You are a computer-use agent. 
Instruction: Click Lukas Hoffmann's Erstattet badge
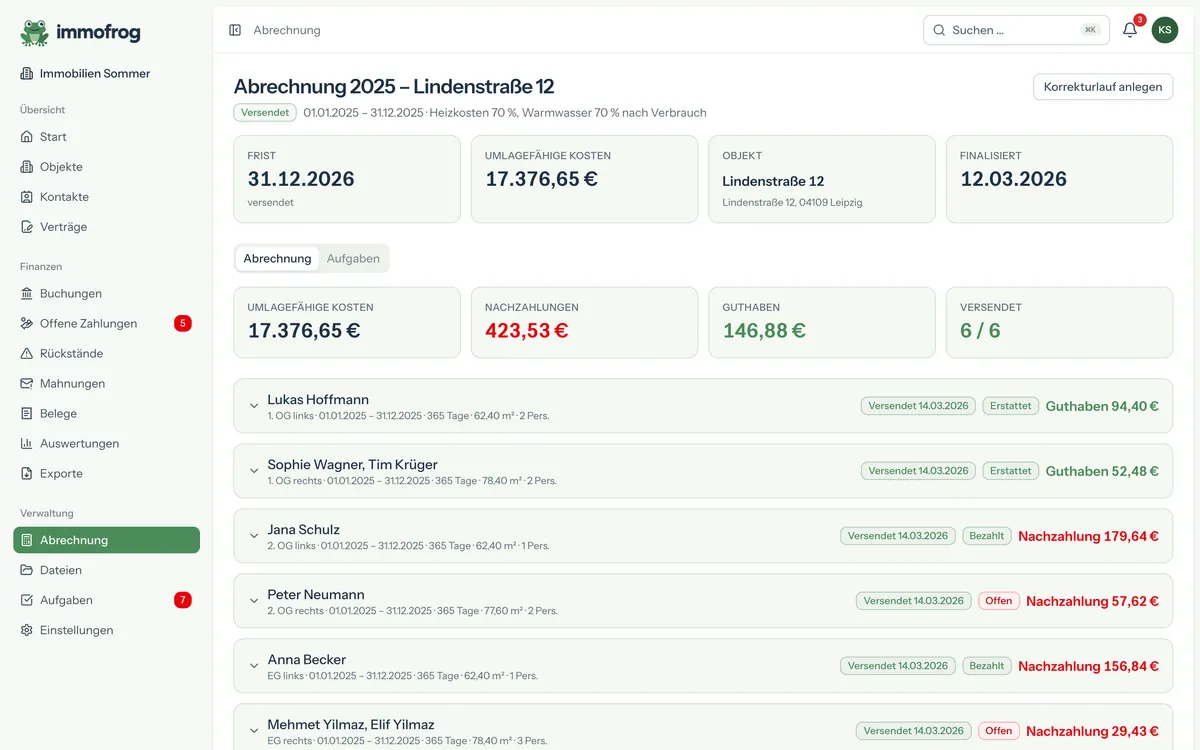tap(1010, 406)
